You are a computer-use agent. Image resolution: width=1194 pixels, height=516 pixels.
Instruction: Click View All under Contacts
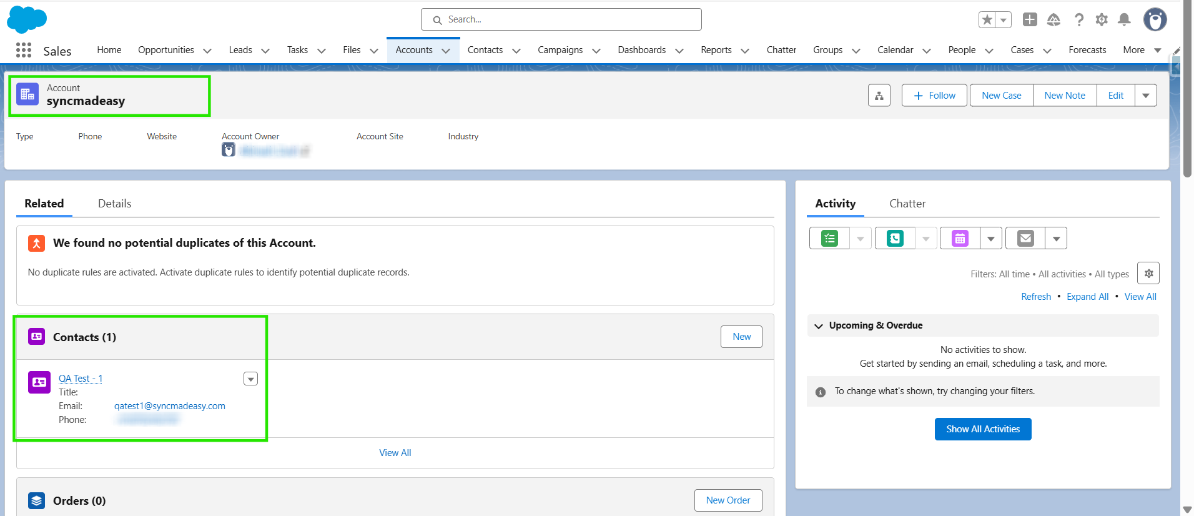pos(395,452)
